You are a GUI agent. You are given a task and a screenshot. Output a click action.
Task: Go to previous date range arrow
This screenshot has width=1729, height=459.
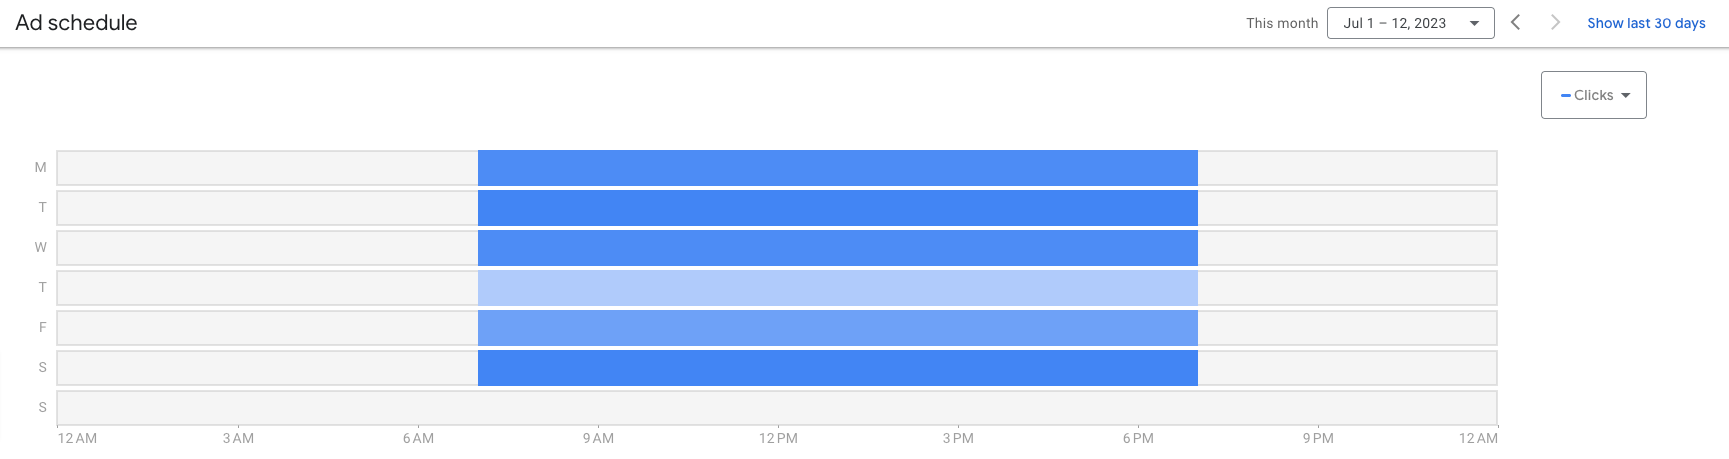(x=1515, y=22)
